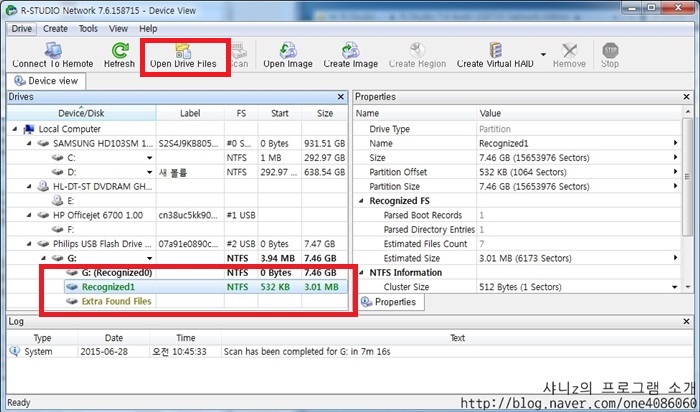Collapse the G: partition node
This screenshot has width=700, height=412.
(44, 258)
